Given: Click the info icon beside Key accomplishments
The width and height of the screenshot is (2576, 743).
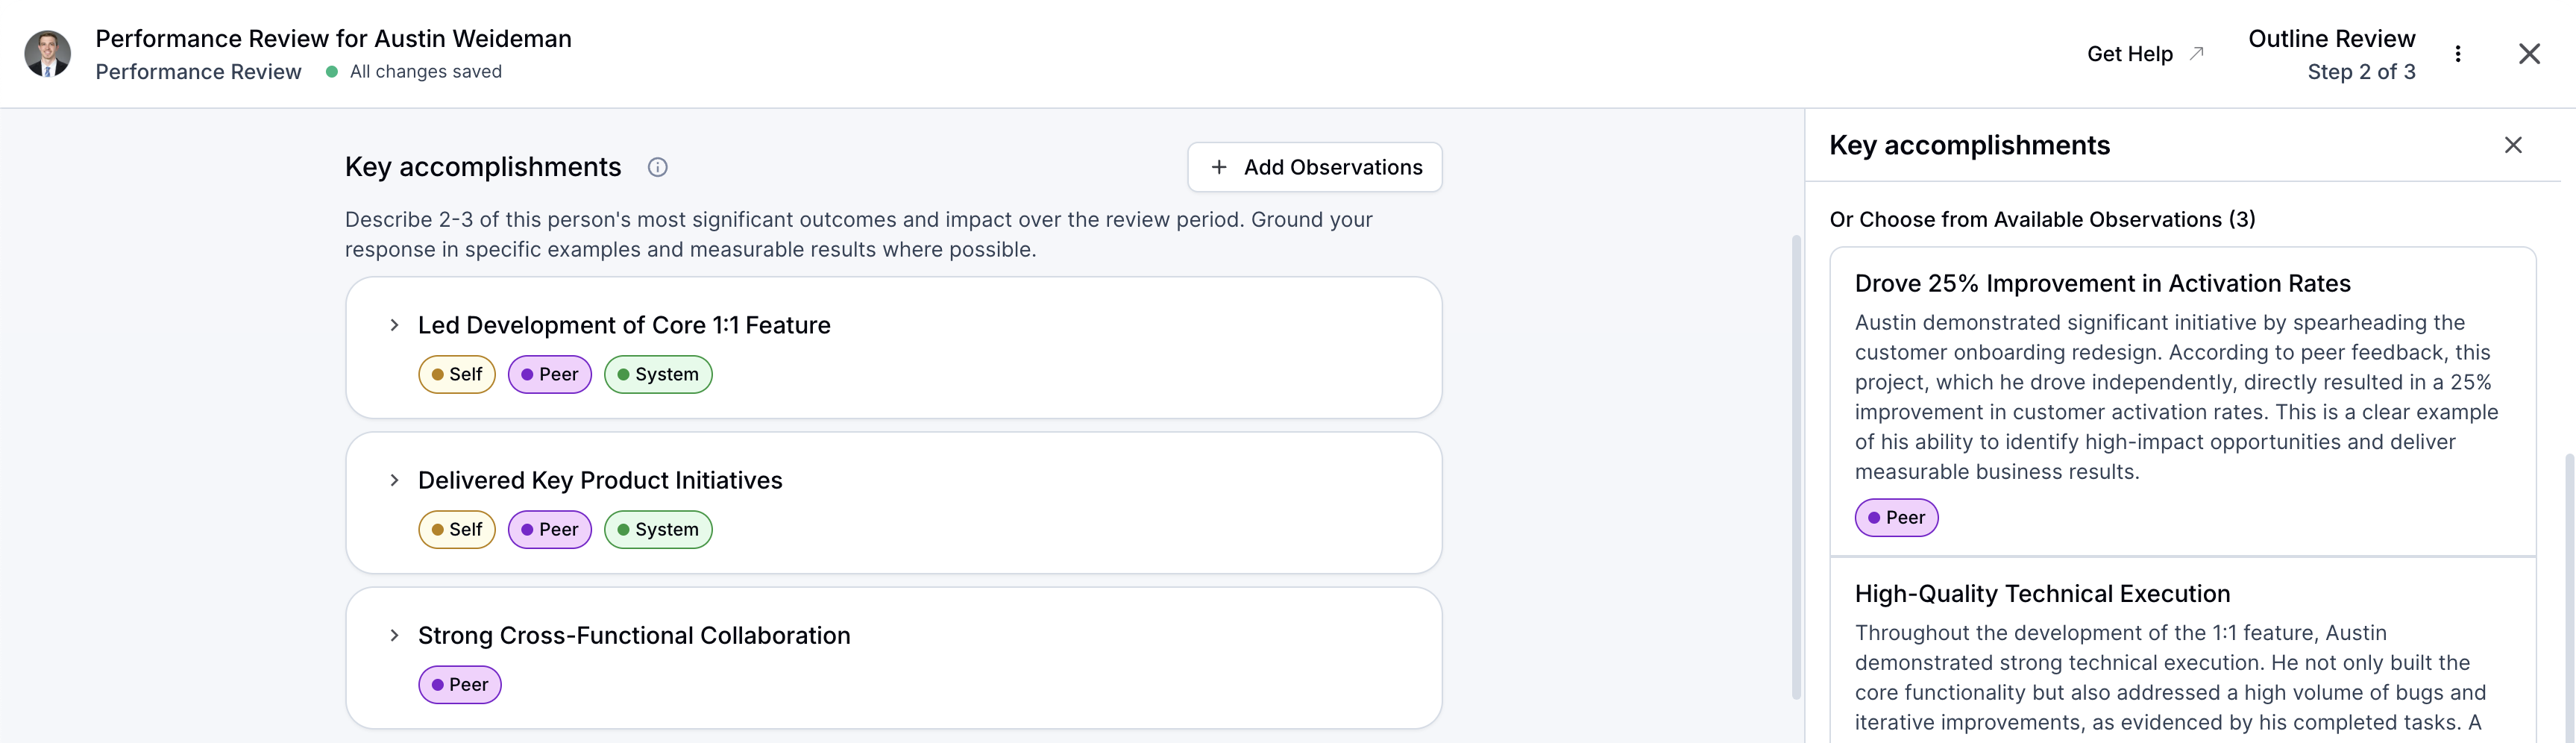Looking at the screenshot, I should (657, 167).
